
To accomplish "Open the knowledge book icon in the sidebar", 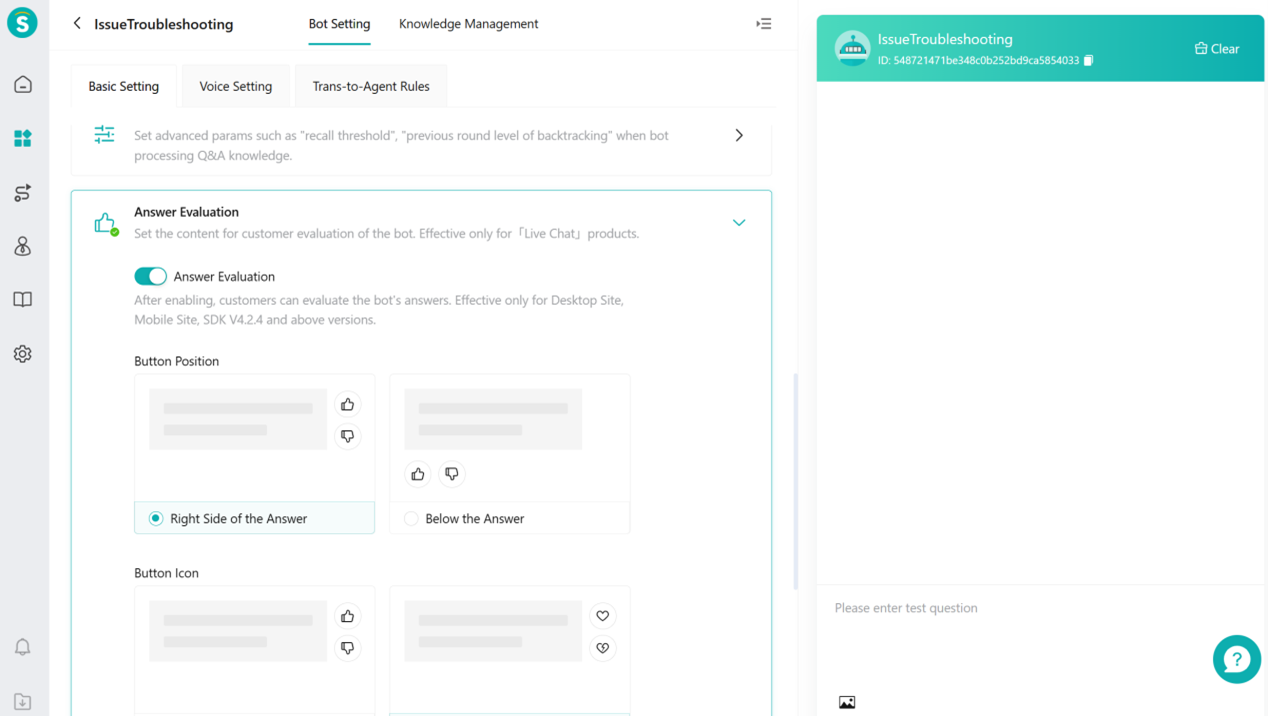I will coord(22,299).
